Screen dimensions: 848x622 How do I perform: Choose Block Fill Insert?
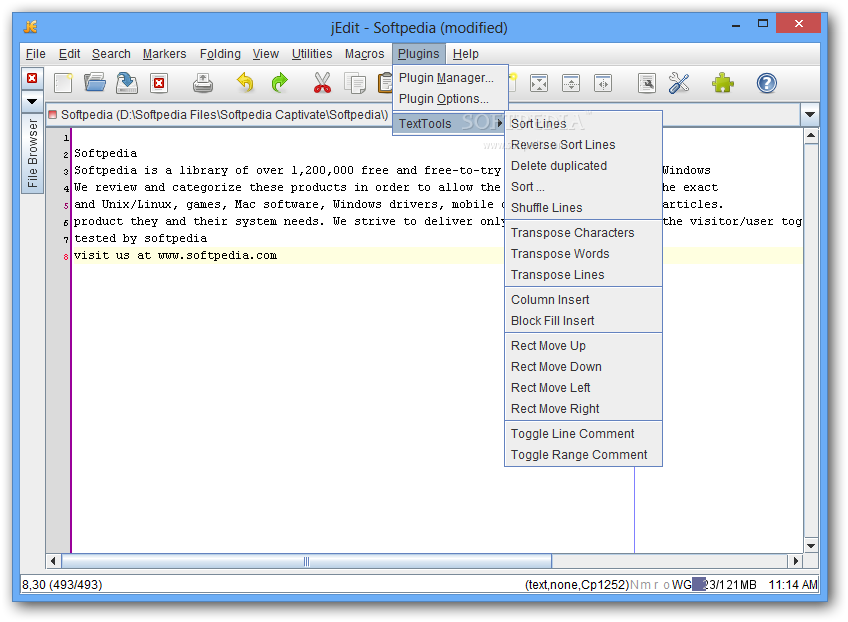583,321
